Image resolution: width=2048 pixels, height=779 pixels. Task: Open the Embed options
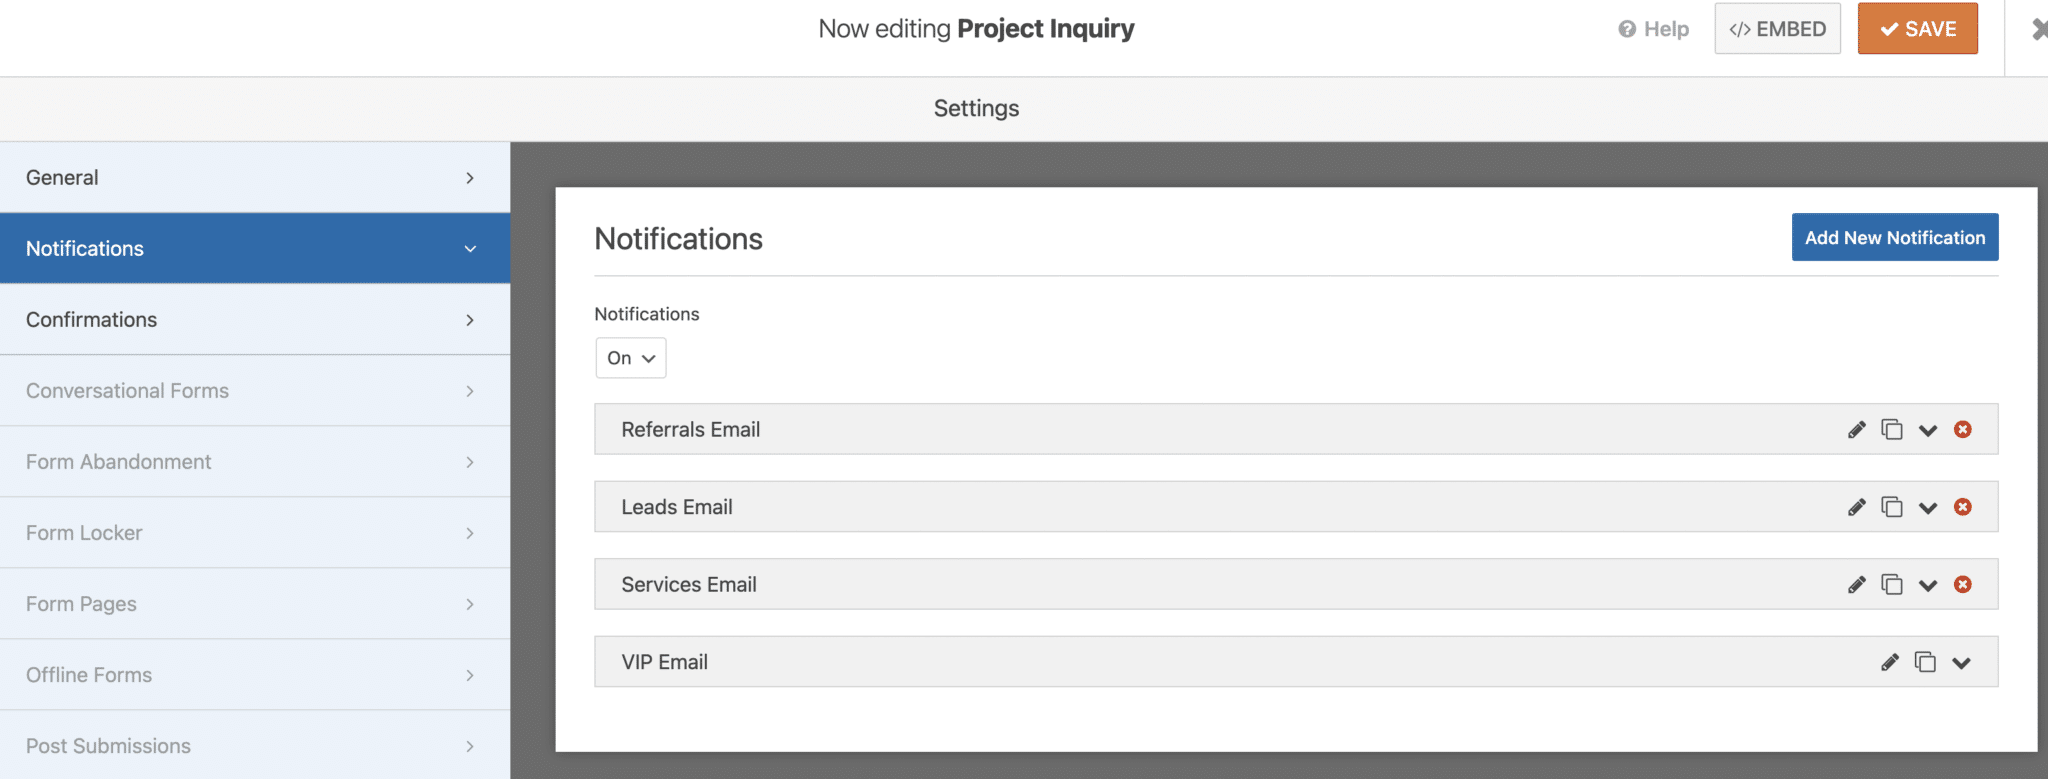(1777, 28)
